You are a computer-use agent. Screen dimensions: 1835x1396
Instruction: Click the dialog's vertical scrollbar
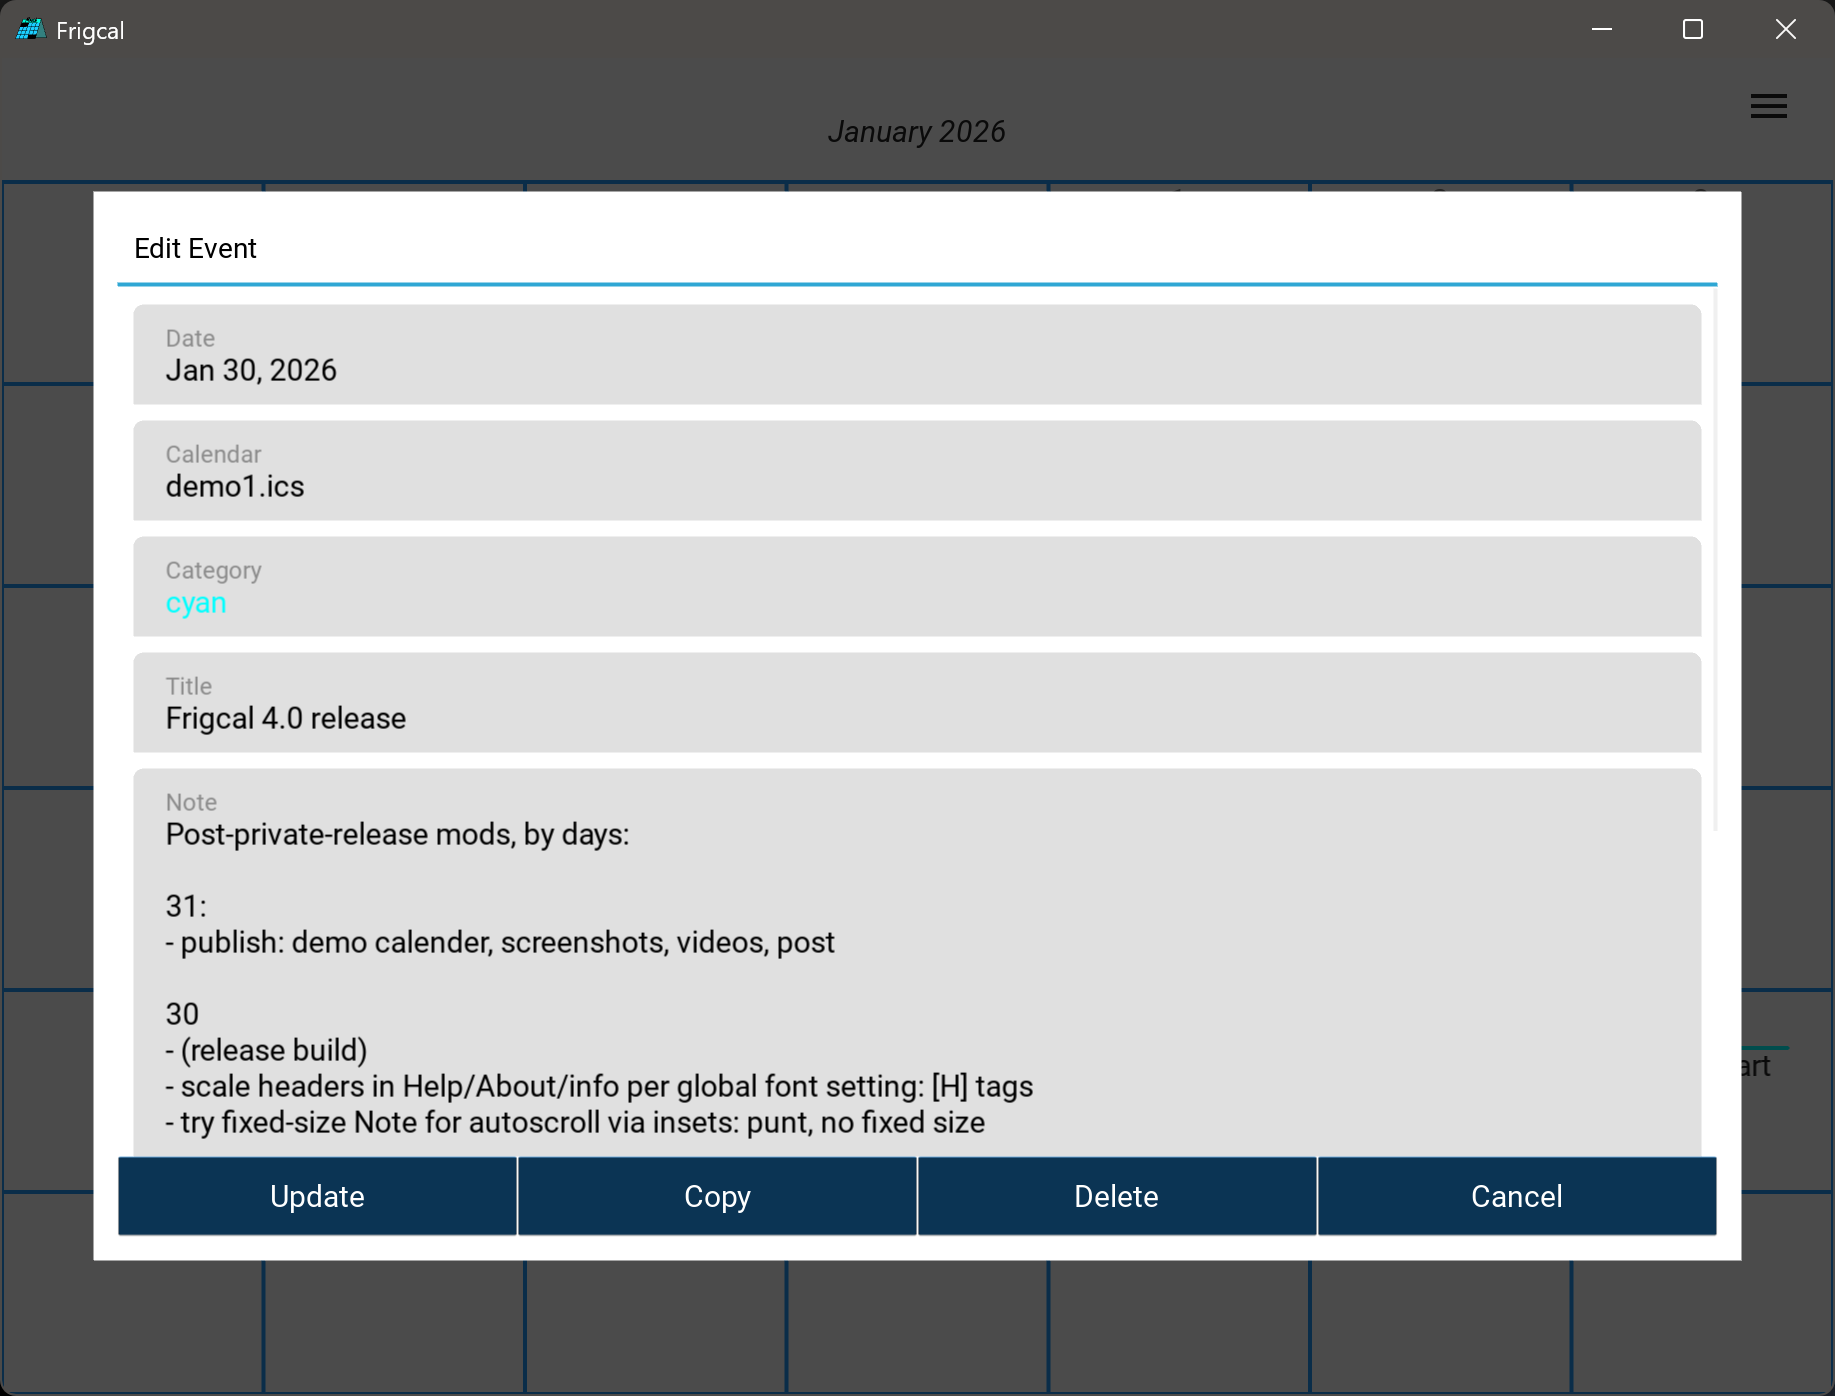[1715, 560]
